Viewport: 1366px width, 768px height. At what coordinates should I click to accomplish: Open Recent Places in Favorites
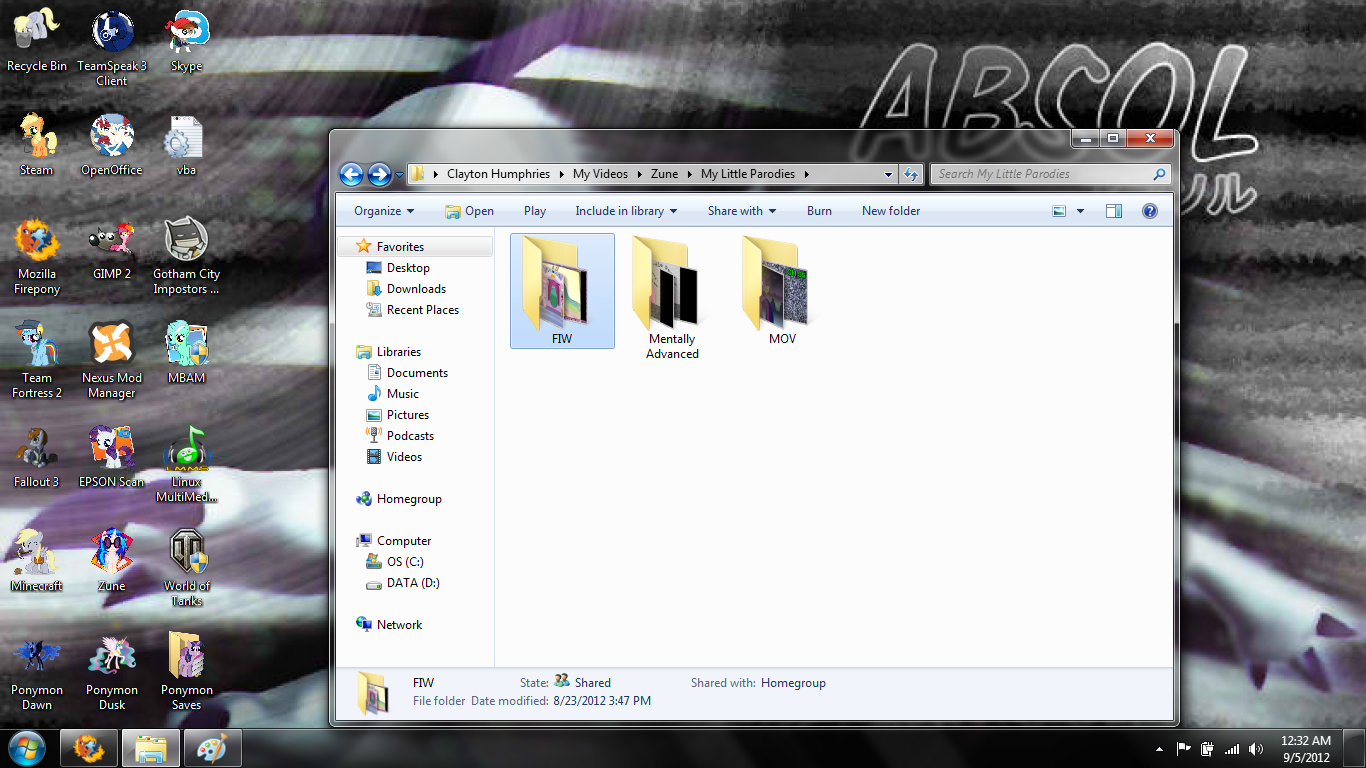coord(422,310)
